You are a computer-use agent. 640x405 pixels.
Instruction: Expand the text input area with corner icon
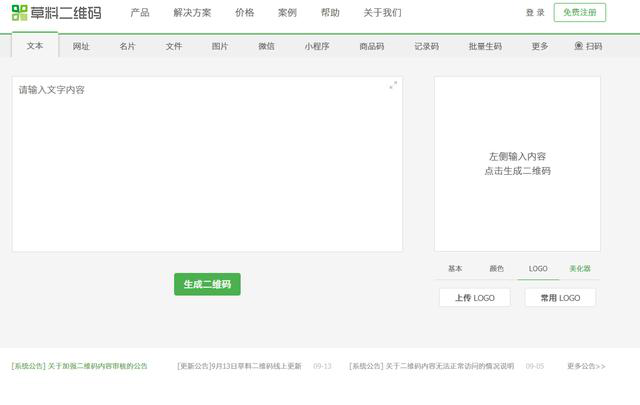coord(393,85)
